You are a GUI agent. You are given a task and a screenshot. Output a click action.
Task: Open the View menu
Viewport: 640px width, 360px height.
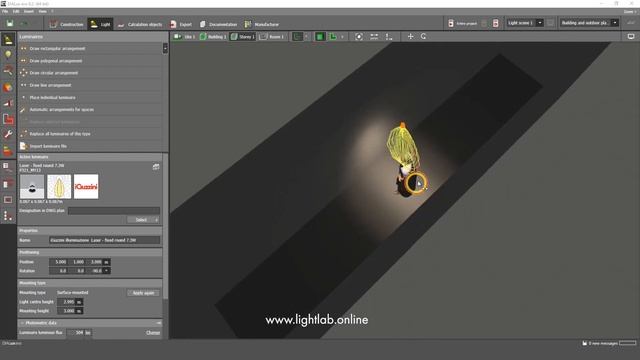[x=42, y=11]
